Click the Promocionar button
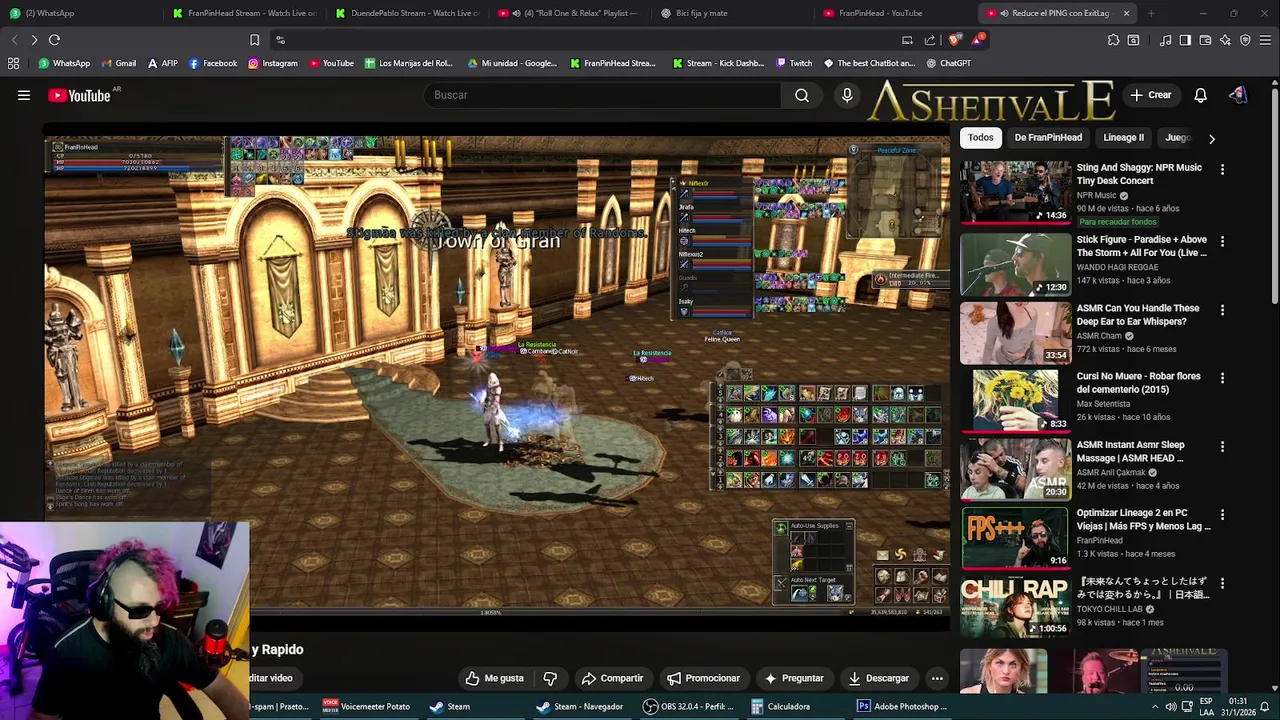Screen dimensions: 1280x720 (x=703, y=678)
